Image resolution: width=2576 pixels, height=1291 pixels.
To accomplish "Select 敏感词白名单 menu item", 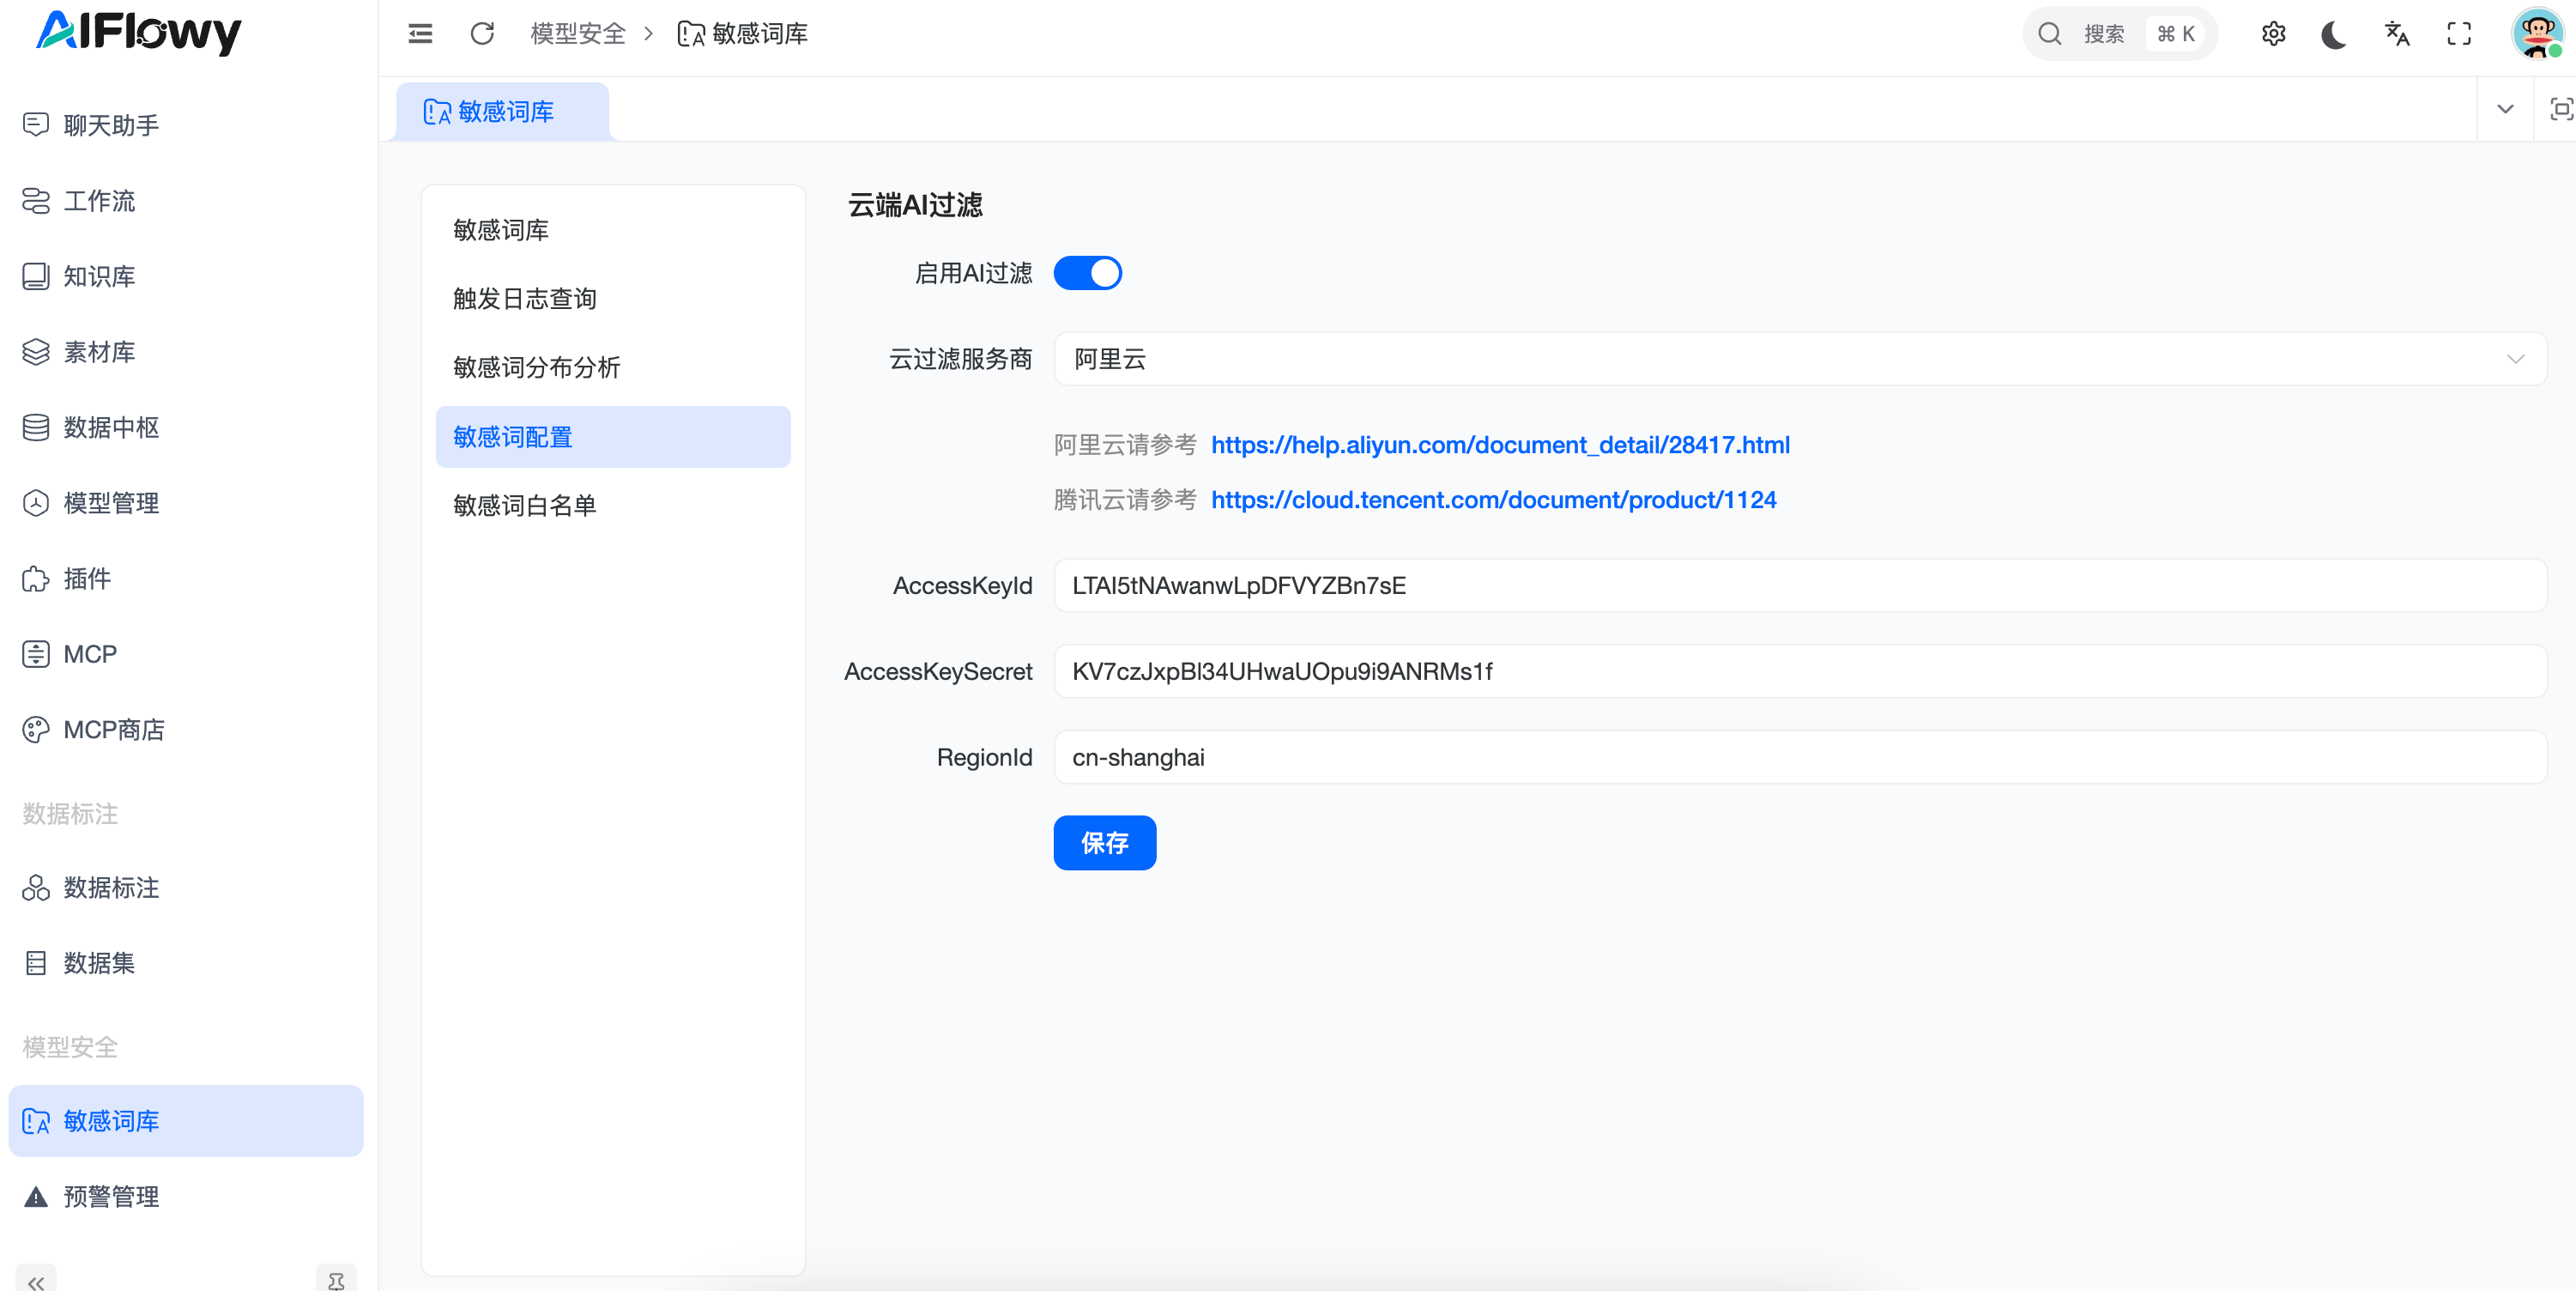I will tap(524, 506).
